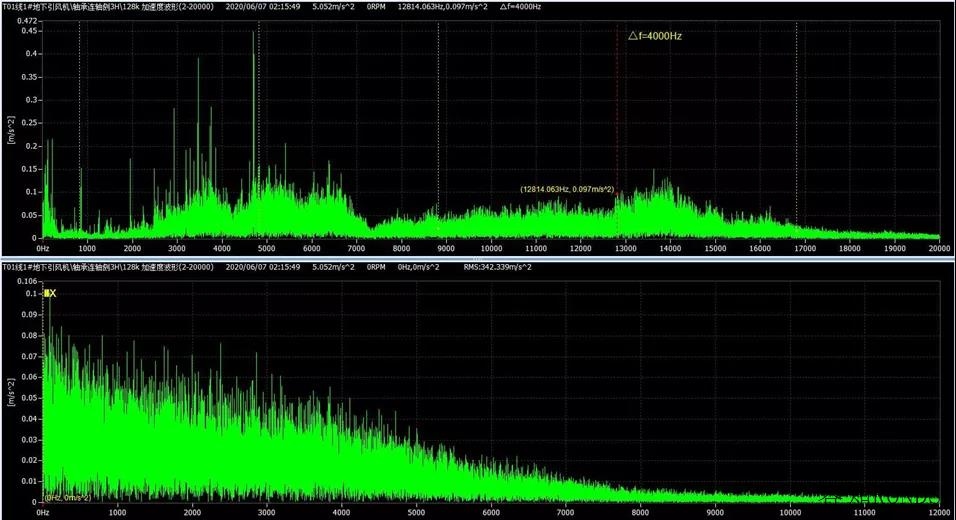Click the lower chart timestamp 2020/06/07 02:15:49
The height and width of the screenshot is (520, 956).
[264, 268]
